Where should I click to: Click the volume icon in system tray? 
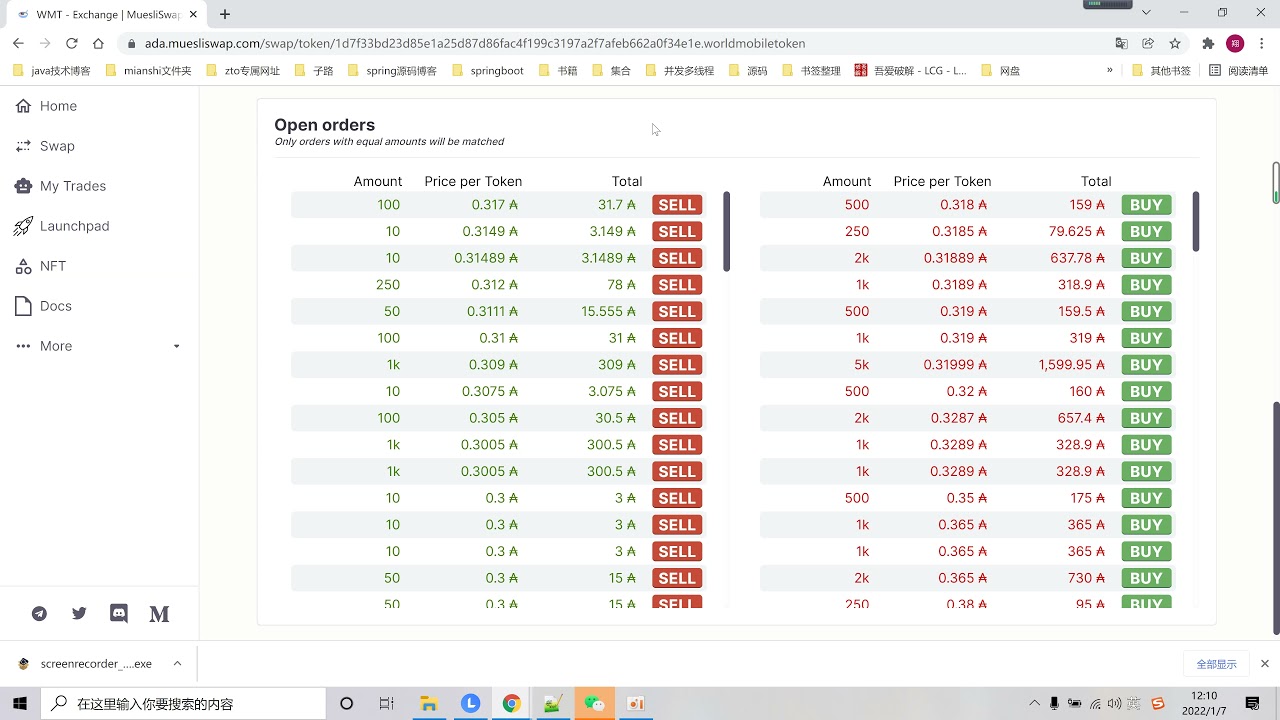[x=1115, y=703]
